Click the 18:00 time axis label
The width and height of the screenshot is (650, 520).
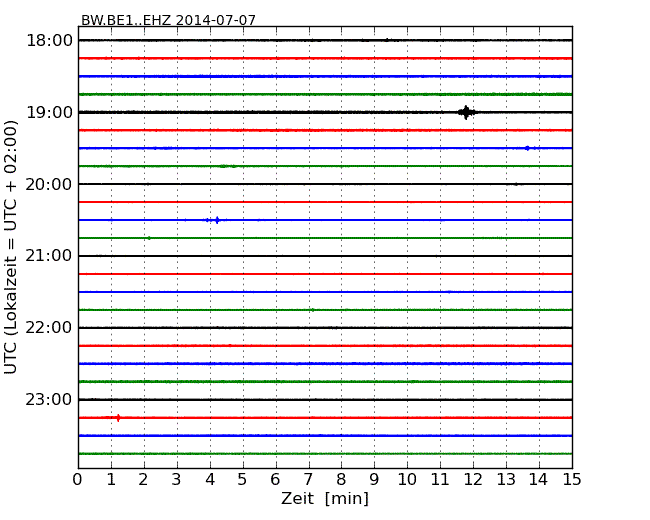[49, 41]
